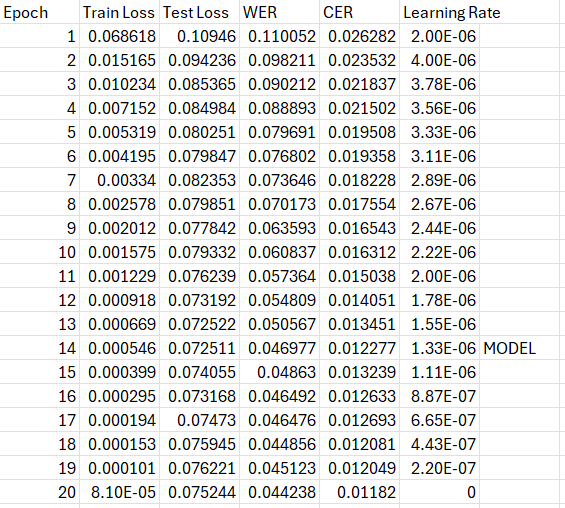Click CER cell 0.017554
The image size is (565, 508).
pos(359,204)
